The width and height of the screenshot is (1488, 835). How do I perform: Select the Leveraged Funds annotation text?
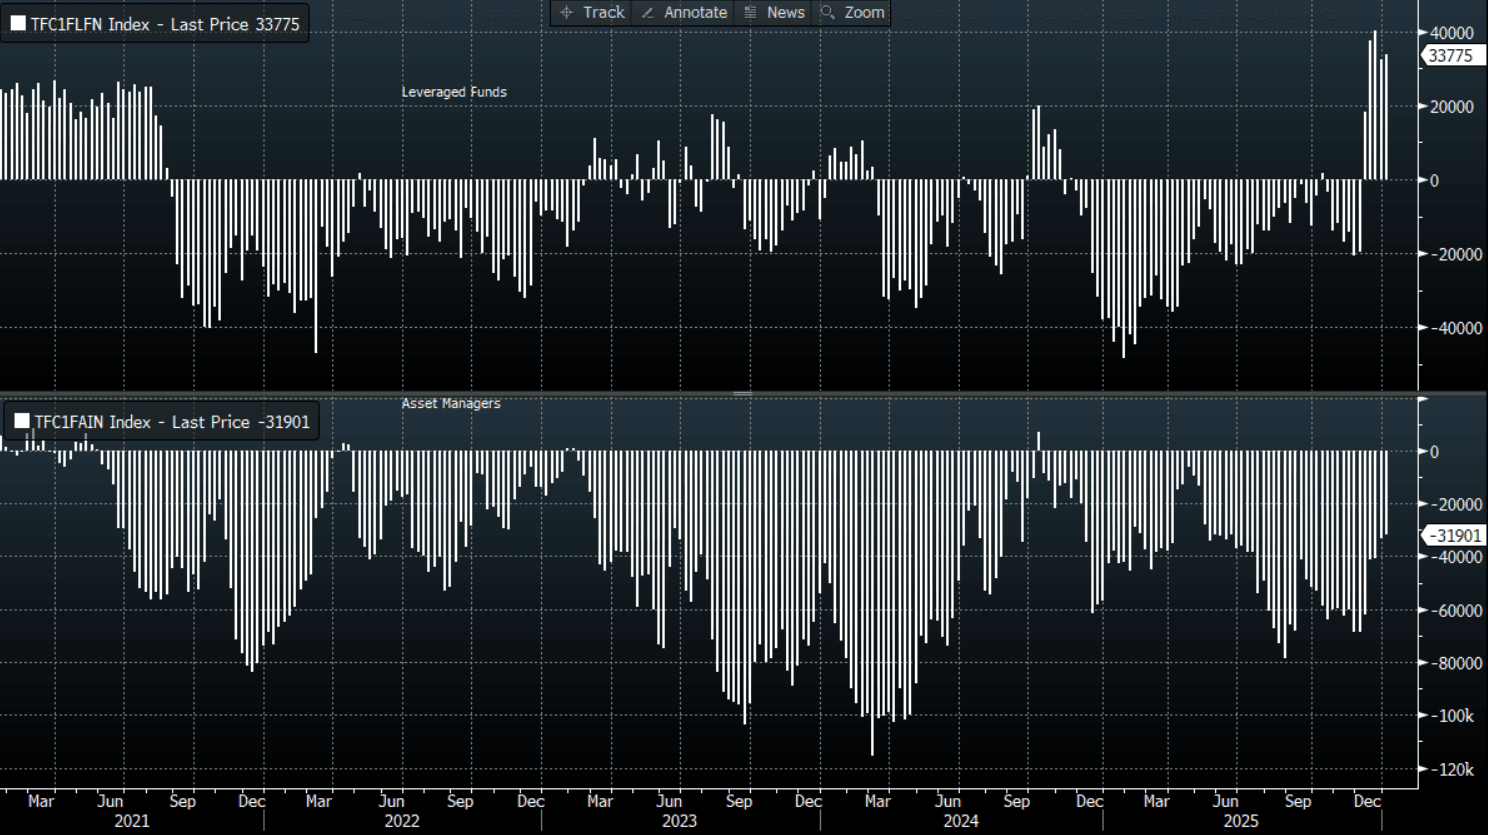[x=454, y=92]
